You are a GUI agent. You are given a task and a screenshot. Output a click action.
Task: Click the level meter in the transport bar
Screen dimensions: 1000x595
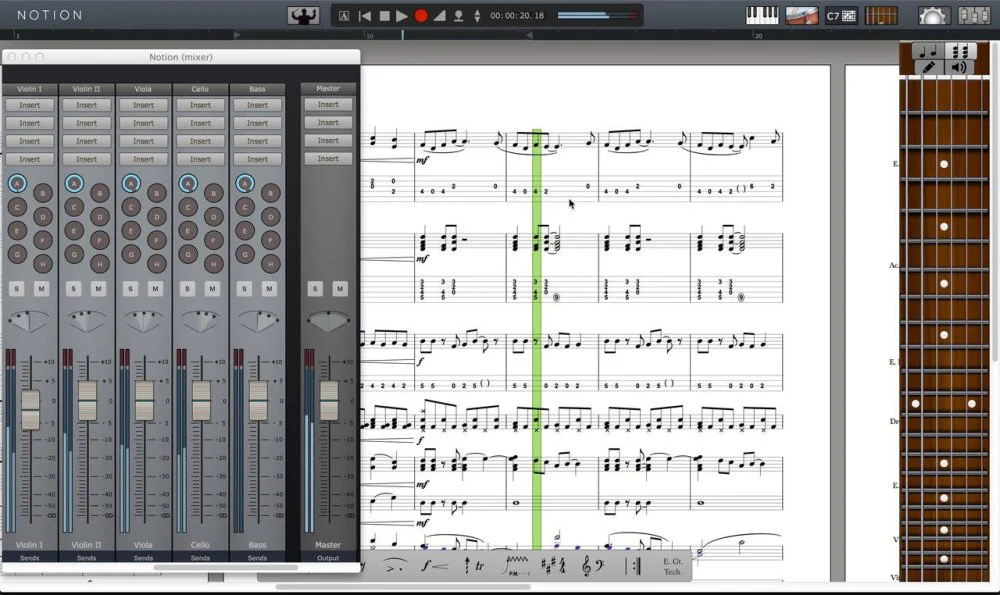[x=597, y=16]
